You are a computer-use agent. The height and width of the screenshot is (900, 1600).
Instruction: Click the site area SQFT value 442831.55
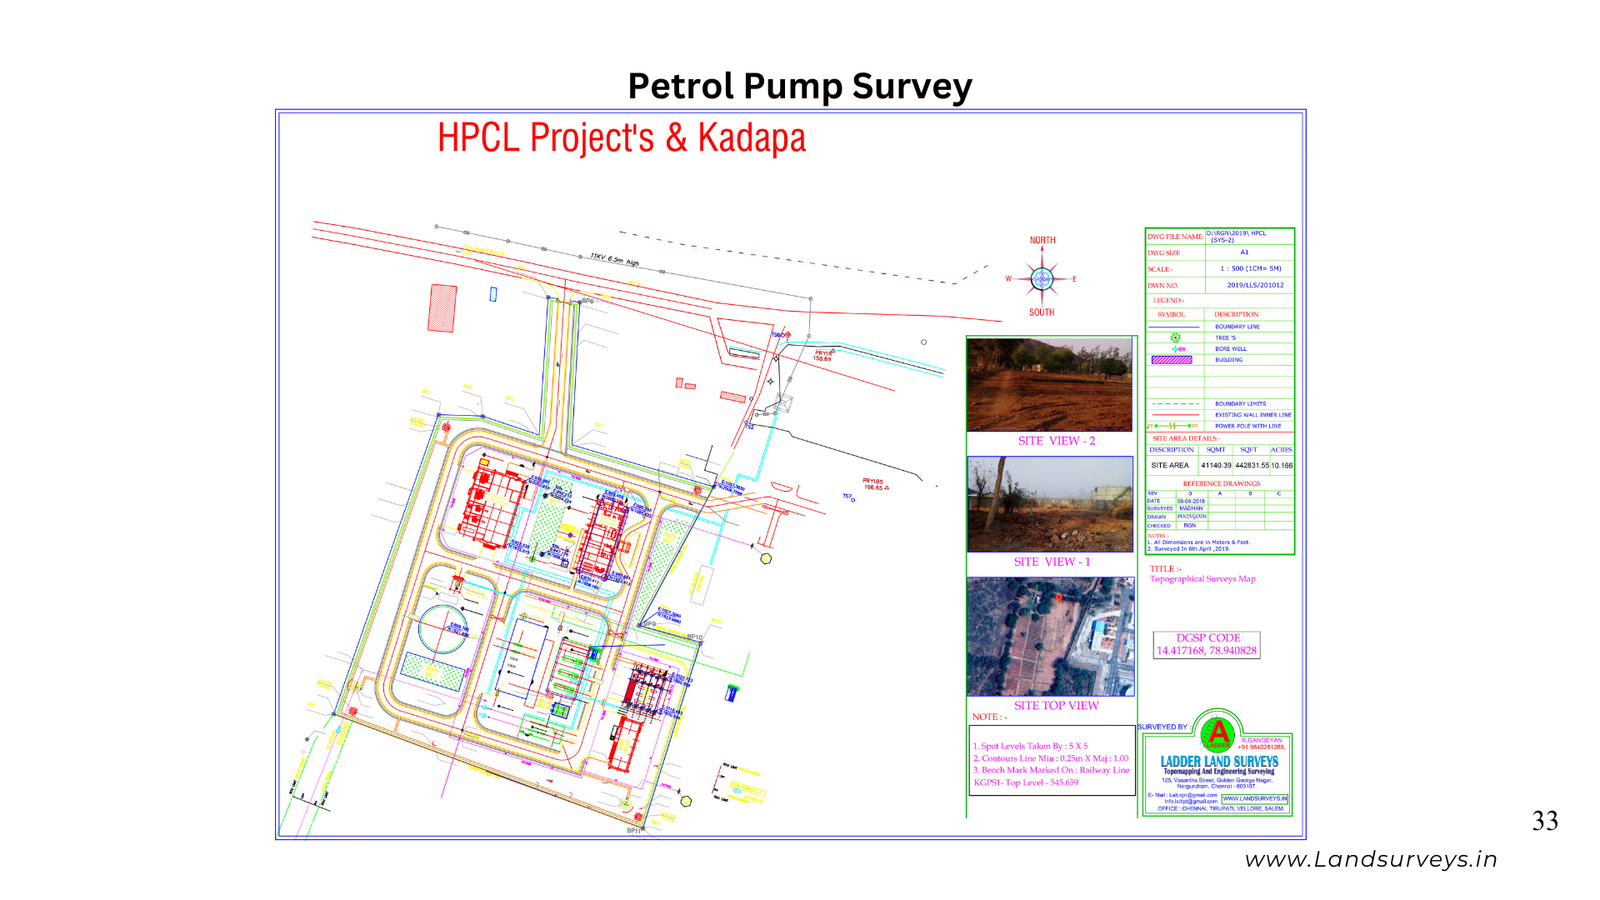click(1252, 465)
